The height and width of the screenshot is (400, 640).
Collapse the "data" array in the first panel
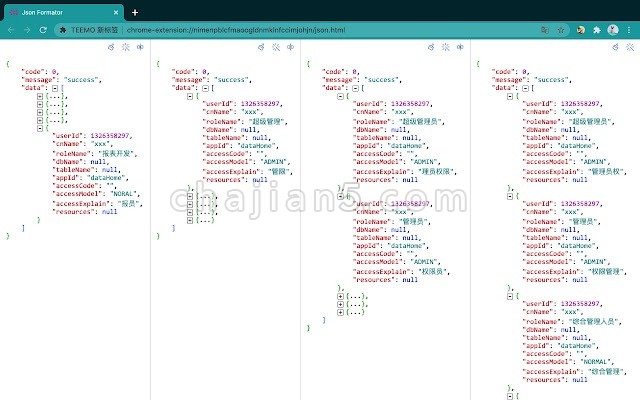55,88
